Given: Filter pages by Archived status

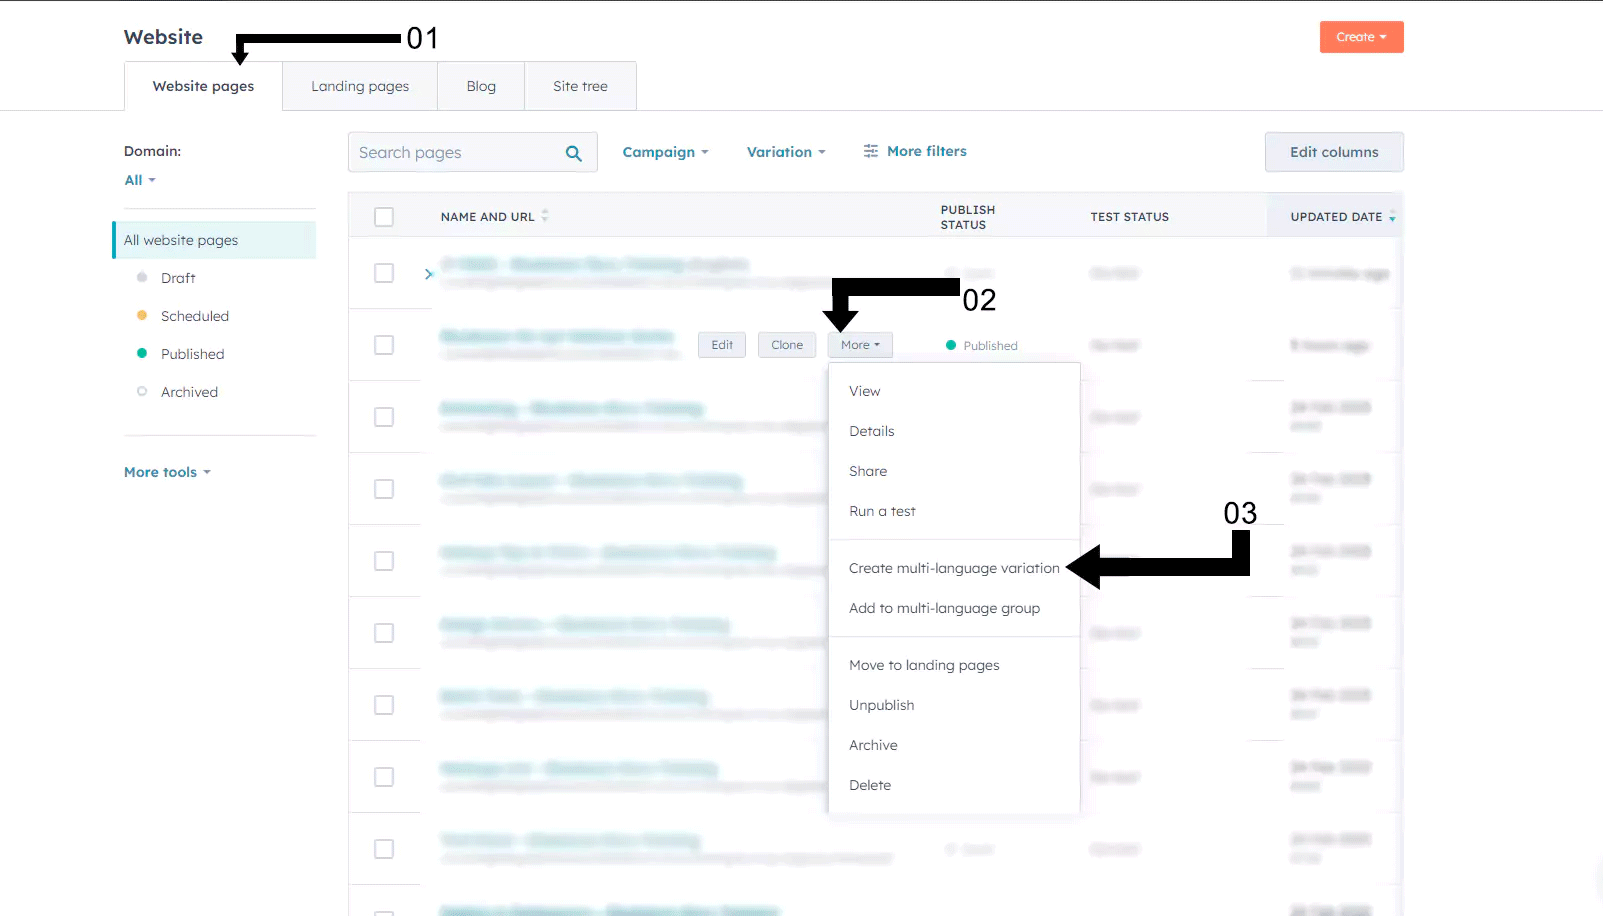Looking at the screenshot, I should point(189,392).
